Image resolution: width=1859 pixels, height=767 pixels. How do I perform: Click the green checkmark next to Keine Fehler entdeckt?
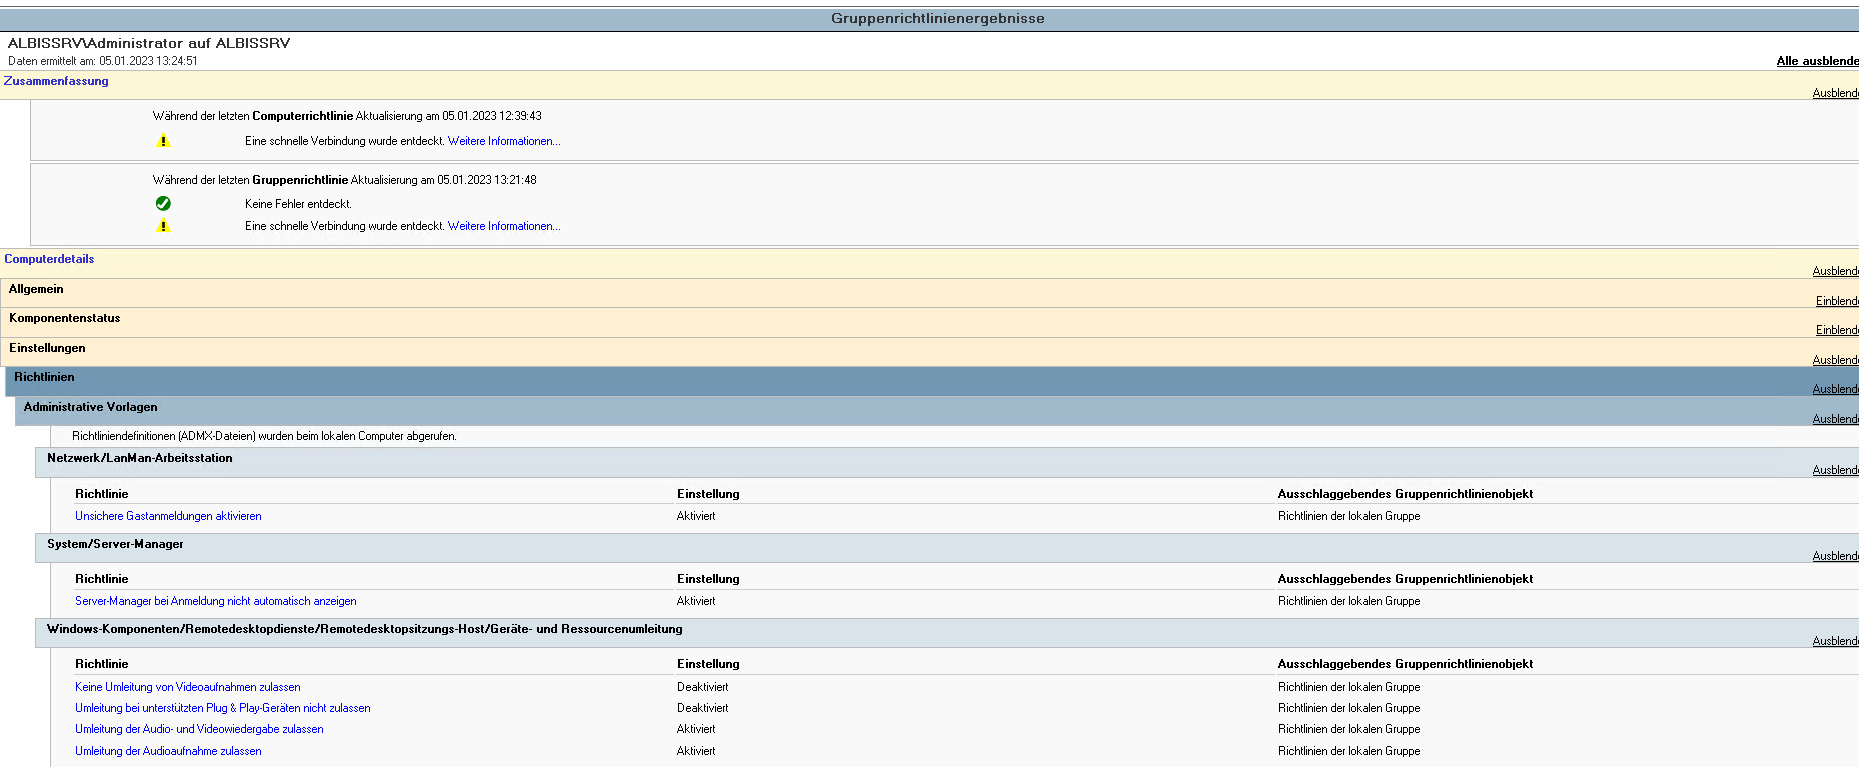(x=163, y=203)
